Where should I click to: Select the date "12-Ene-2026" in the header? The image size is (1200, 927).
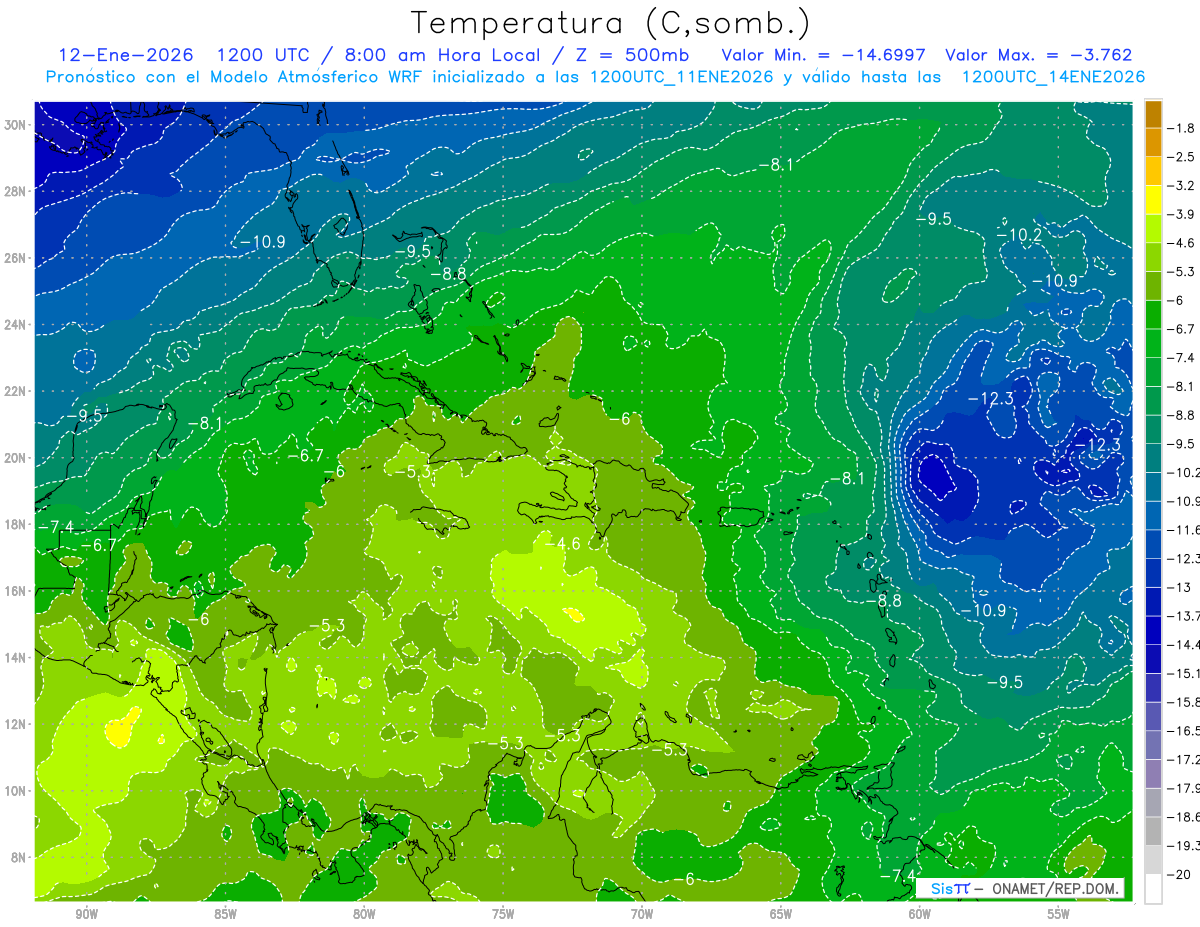pyautogui.click(x=127, y=55)
